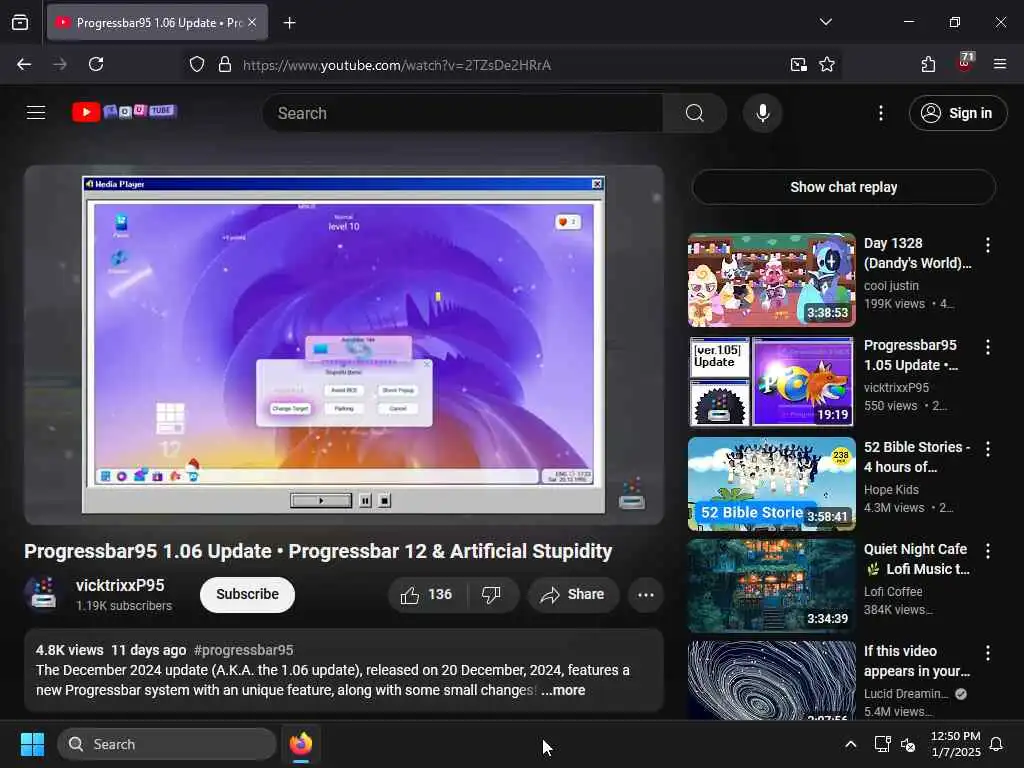The image size is (1024, 768).
Task: Open Progressbar95 1.05 Update video thumbnail
Action: 771,381
